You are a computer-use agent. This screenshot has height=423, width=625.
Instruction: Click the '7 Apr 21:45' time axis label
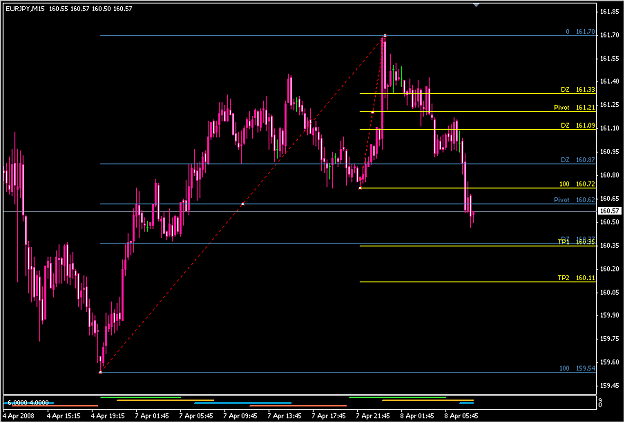pyautogui.click(x=374, y=416)
